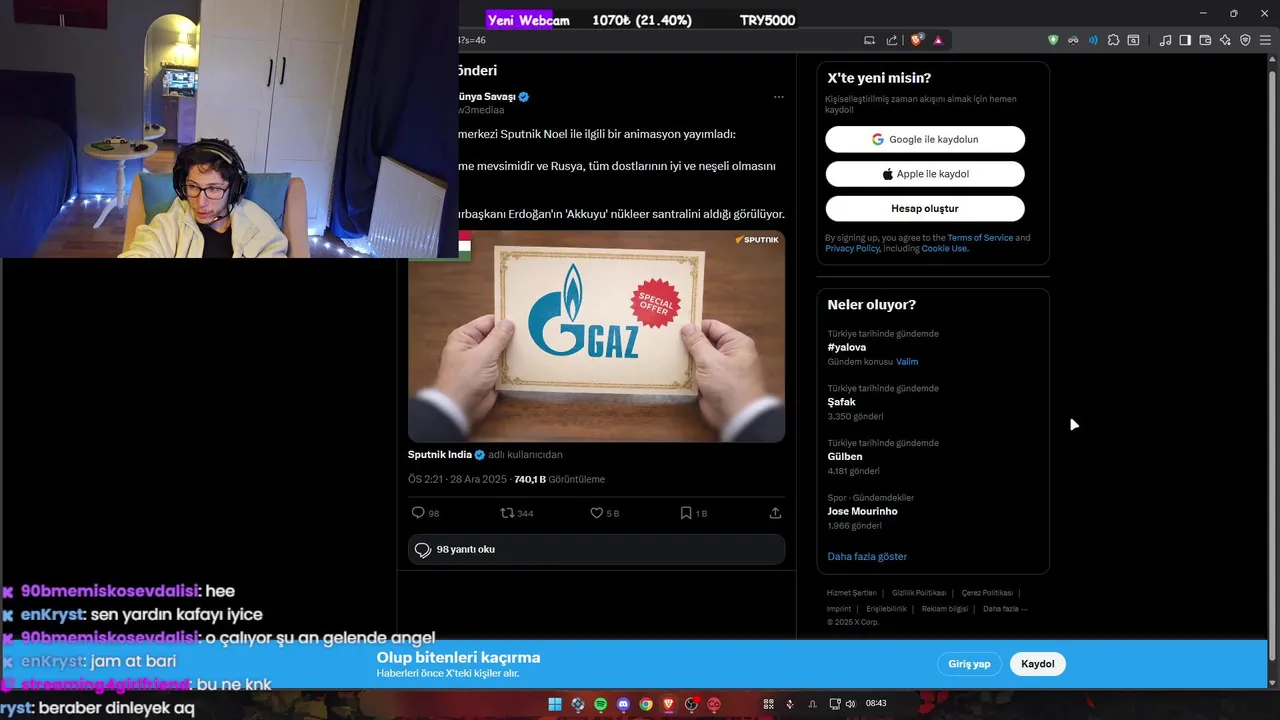Image resolution: width=1280 pixels, height=720 pixels.
Task: Open Discord from the taskbar
Action: pyautogui.click(x=623, y=704)
